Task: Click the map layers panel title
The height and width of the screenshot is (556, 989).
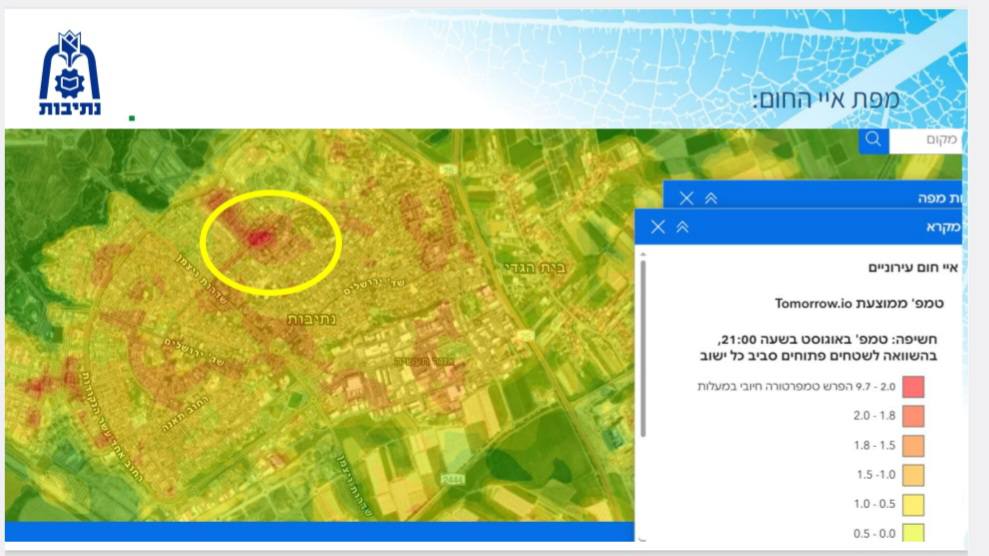Action: click(x=940, y=199)
